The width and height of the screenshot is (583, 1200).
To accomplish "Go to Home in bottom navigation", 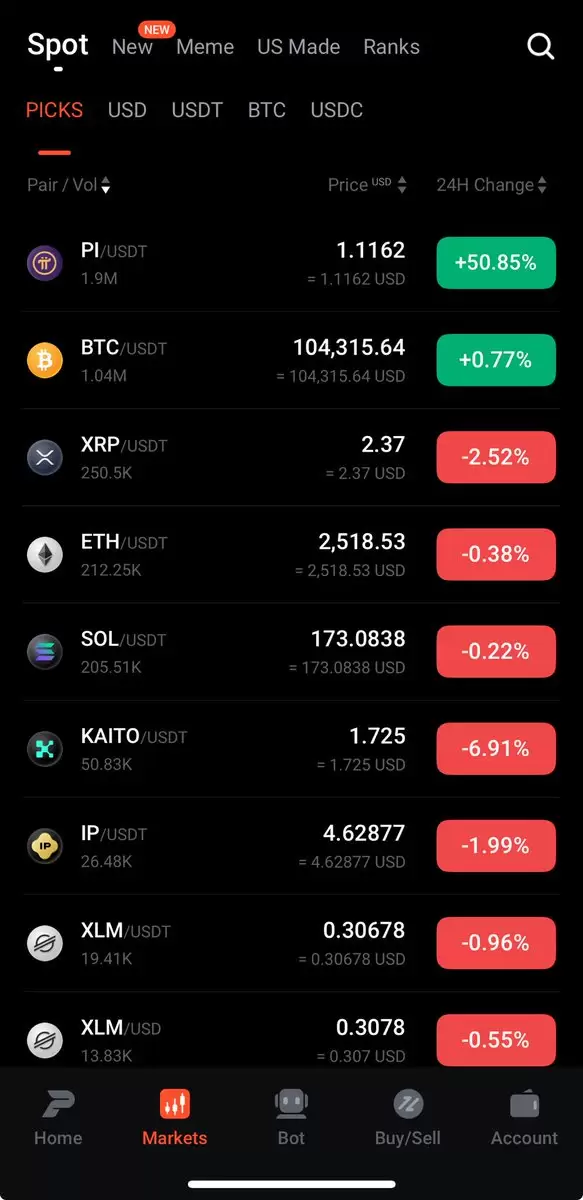I will click(58, 1118).
